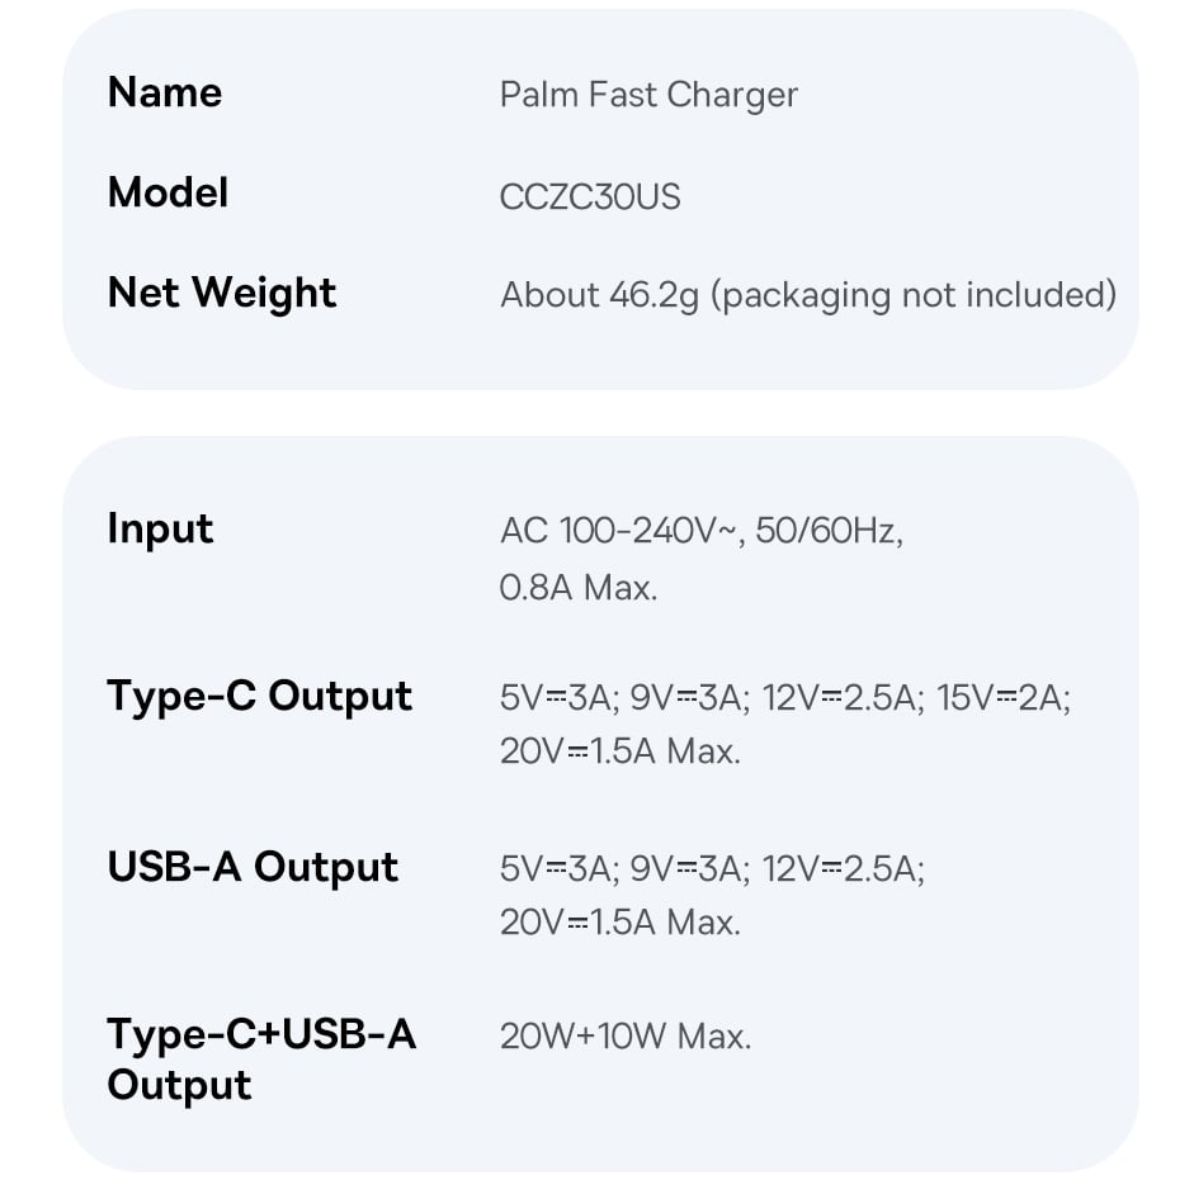
Task: Select the "20W+10W Max." combined output value
Action: pos(625,1036)
